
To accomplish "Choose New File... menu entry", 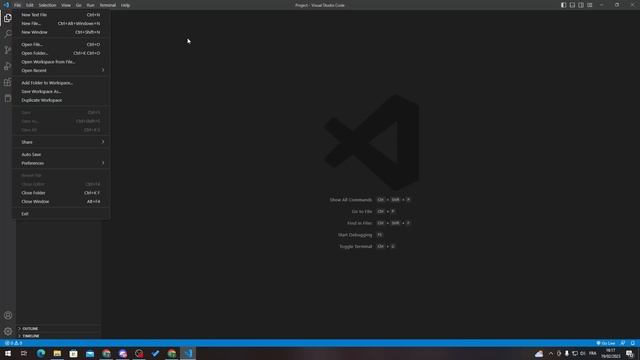I will 61,24.
